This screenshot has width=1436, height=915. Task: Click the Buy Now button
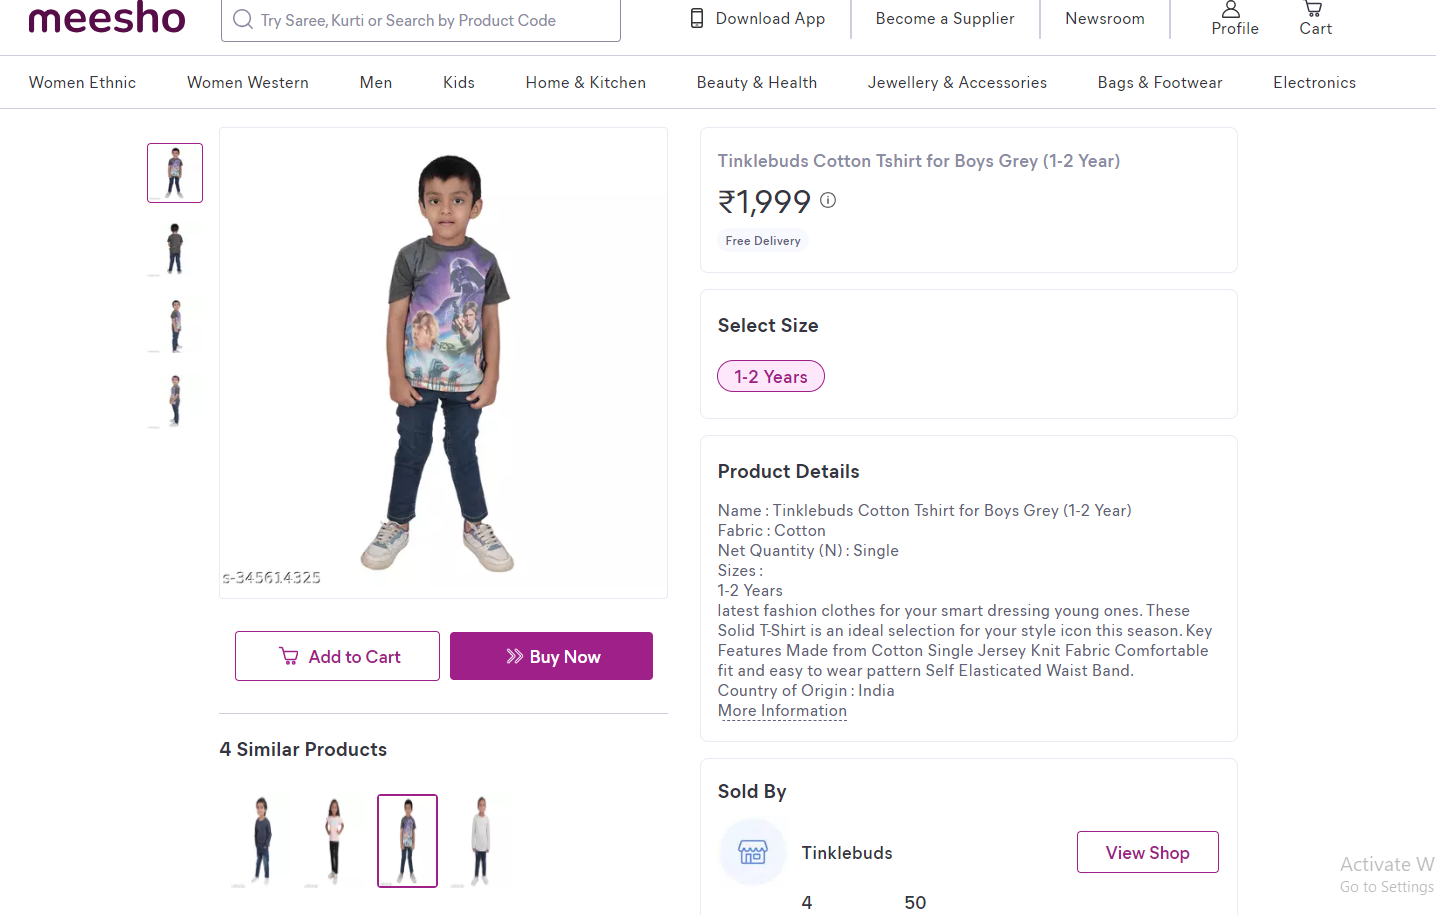point(551,657)
